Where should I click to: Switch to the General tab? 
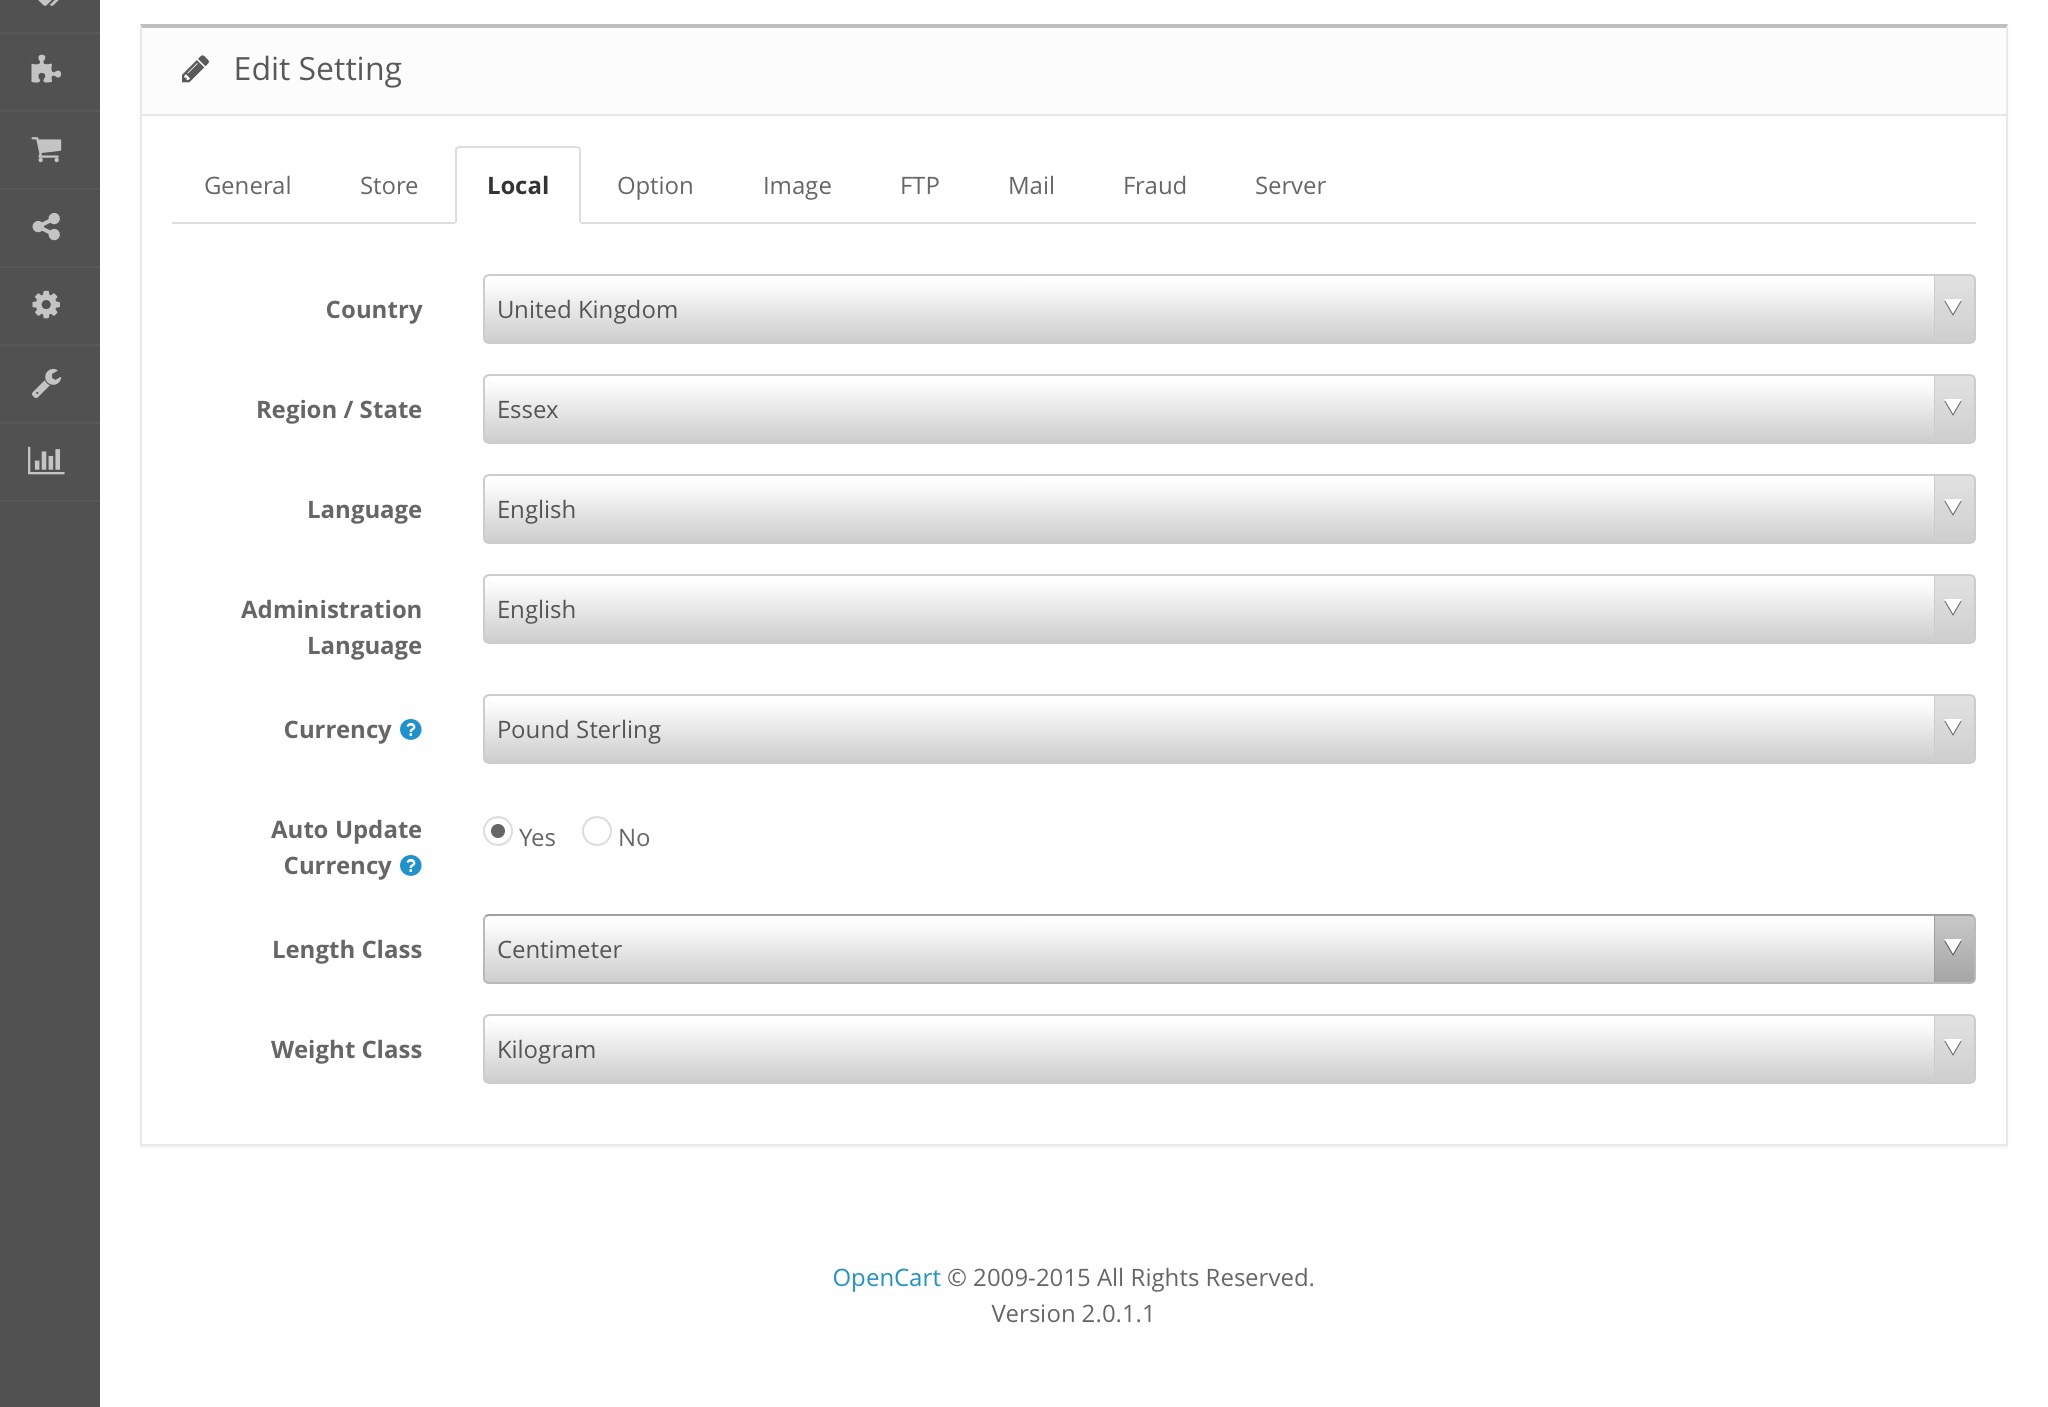click(247, 186)
